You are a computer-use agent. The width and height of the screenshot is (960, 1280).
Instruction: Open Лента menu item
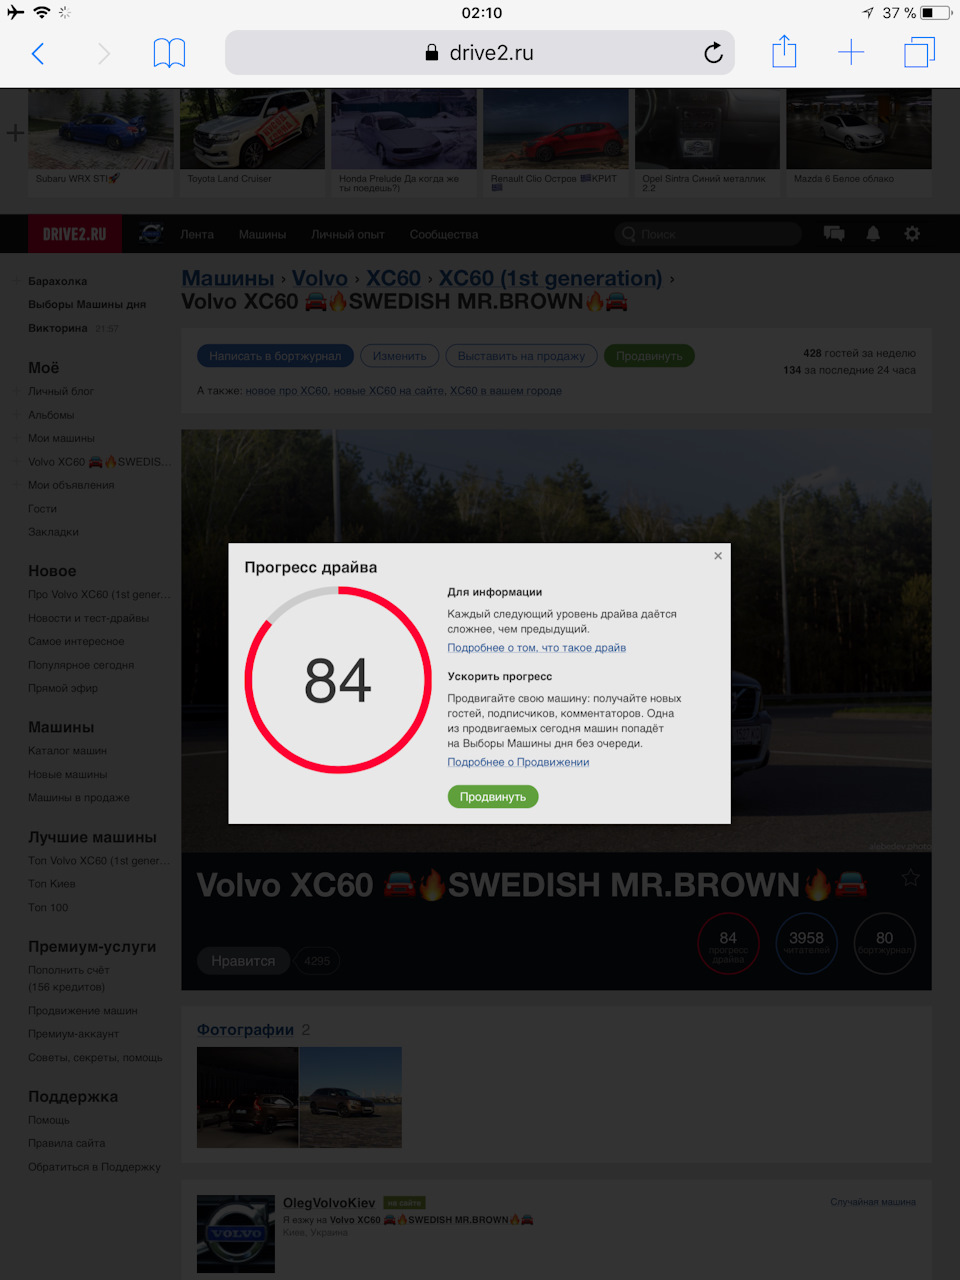click(197, 234)
